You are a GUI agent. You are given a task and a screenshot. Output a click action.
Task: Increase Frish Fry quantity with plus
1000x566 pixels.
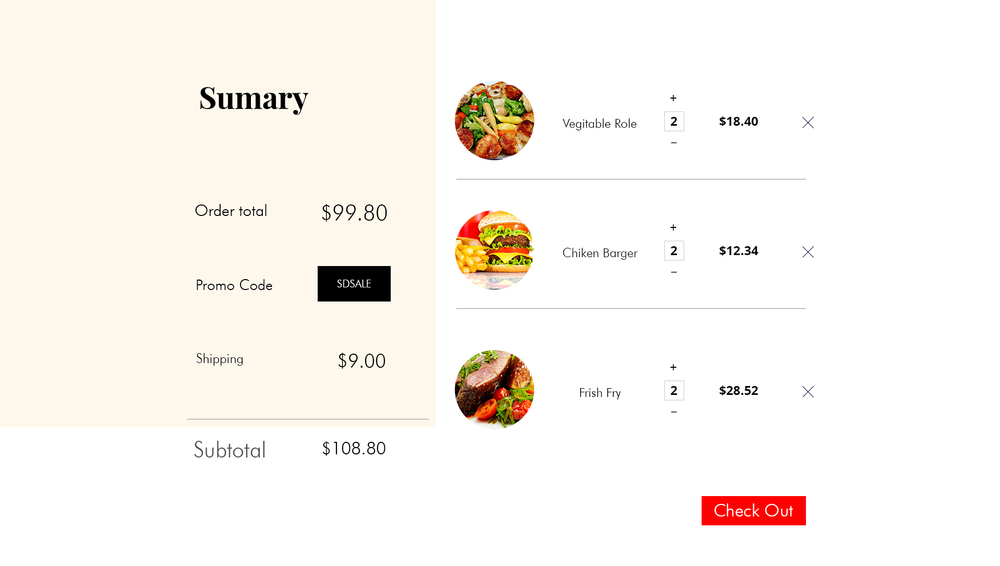(673, 368)
